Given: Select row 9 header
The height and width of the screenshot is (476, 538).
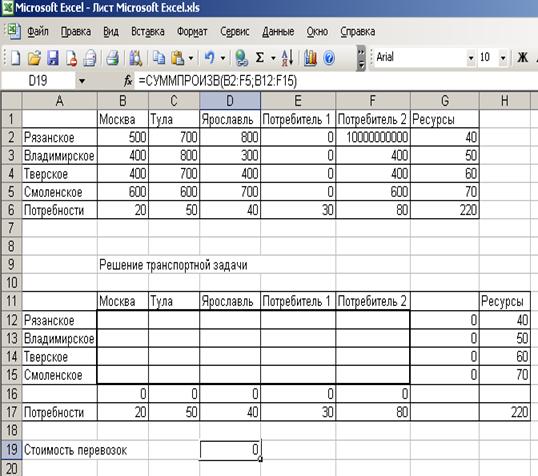Looking at the screenshot, I should (11, 264).
